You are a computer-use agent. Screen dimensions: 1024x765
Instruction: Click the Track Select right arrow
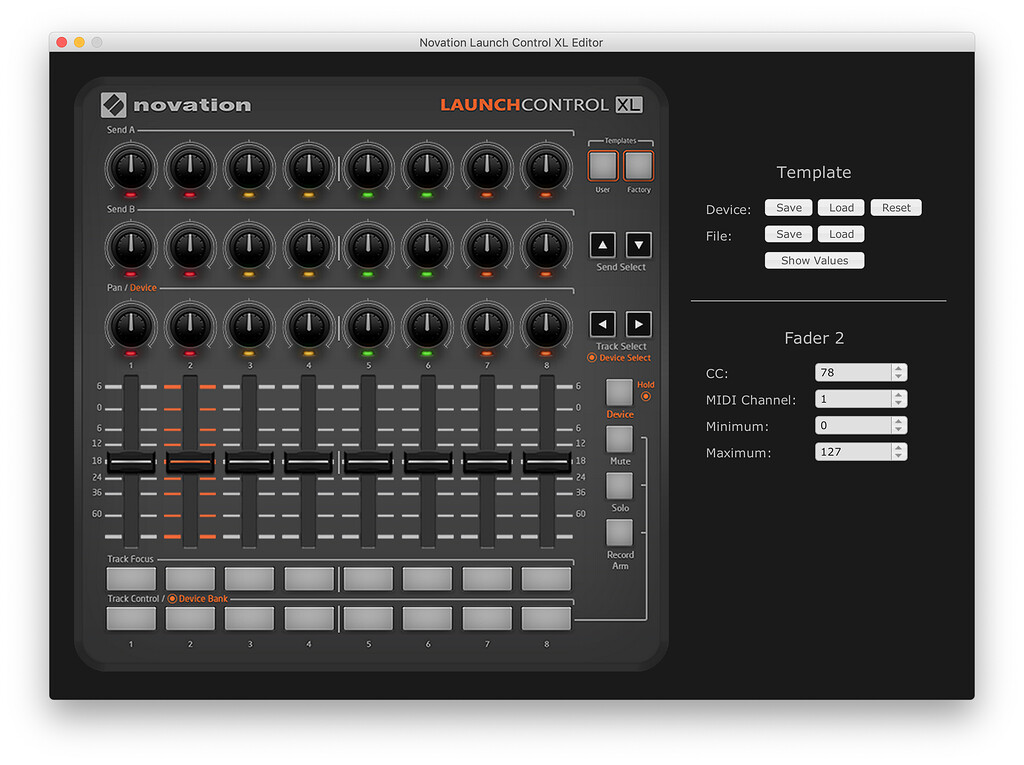(639, 324)
